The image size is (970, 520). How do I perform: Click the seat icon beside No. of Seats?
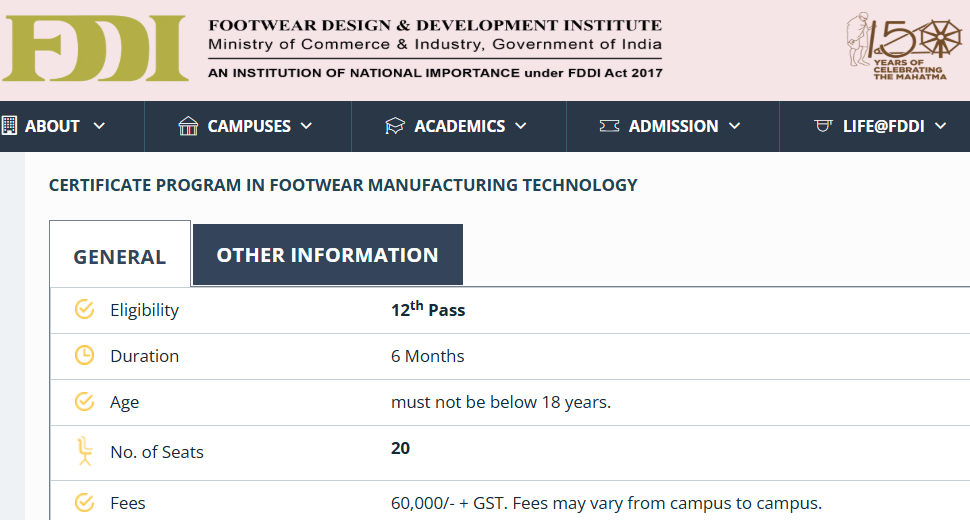click(85, 451)
